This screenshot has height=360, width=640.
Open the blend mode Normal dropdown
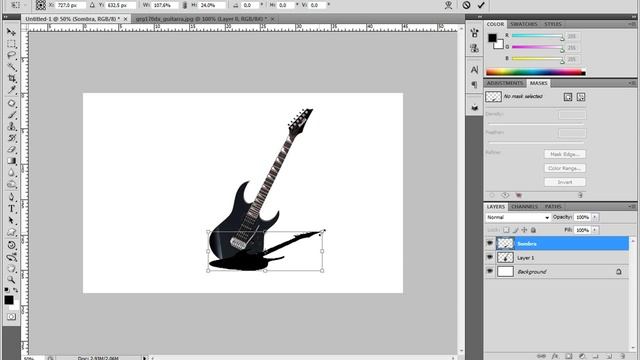coord(518,218)
